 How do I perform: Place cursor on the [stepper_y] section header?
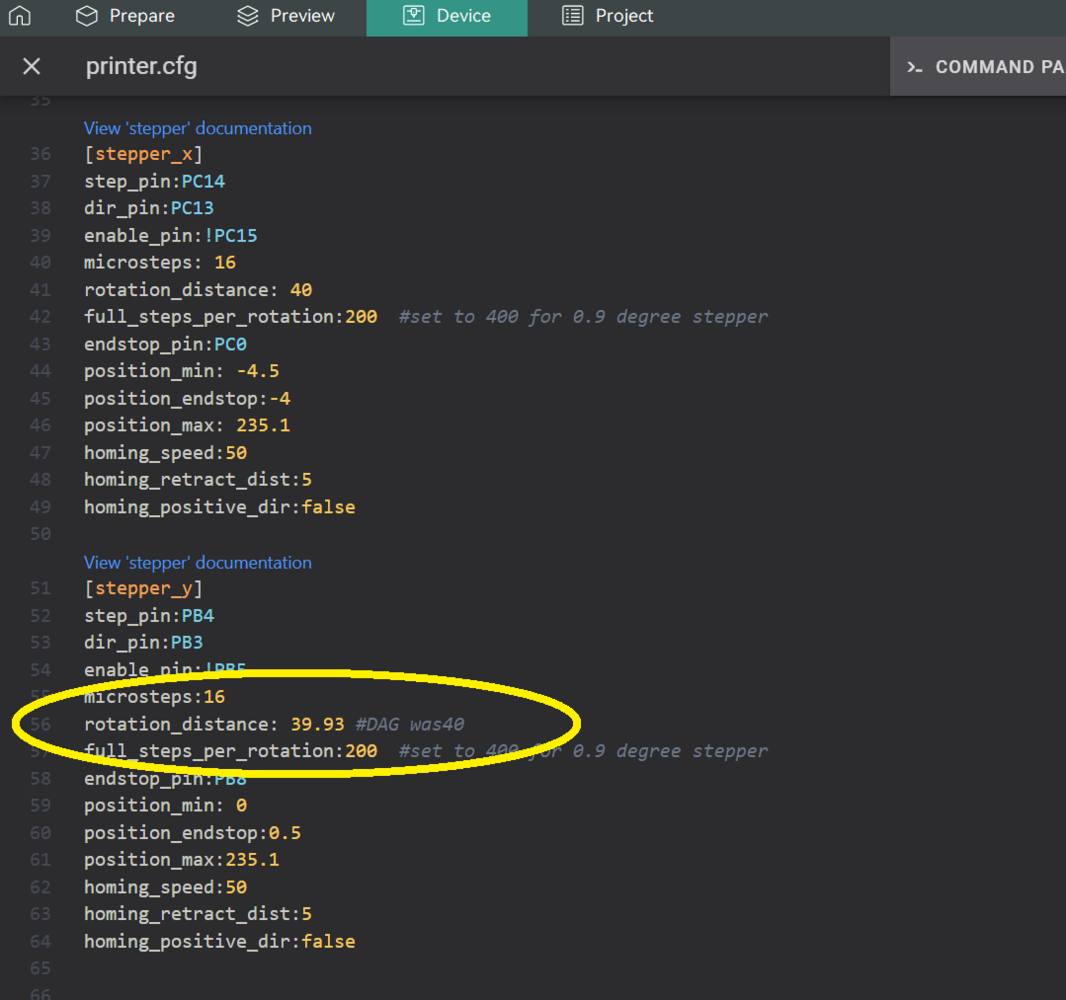pos(143,588)
